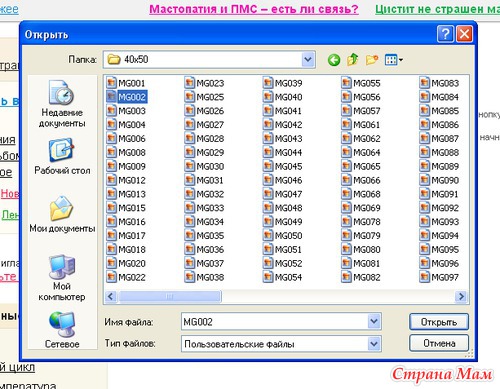Close the Открыть dialog
The width and height of the screenshot is (500, 389).
tap(464, 34)
